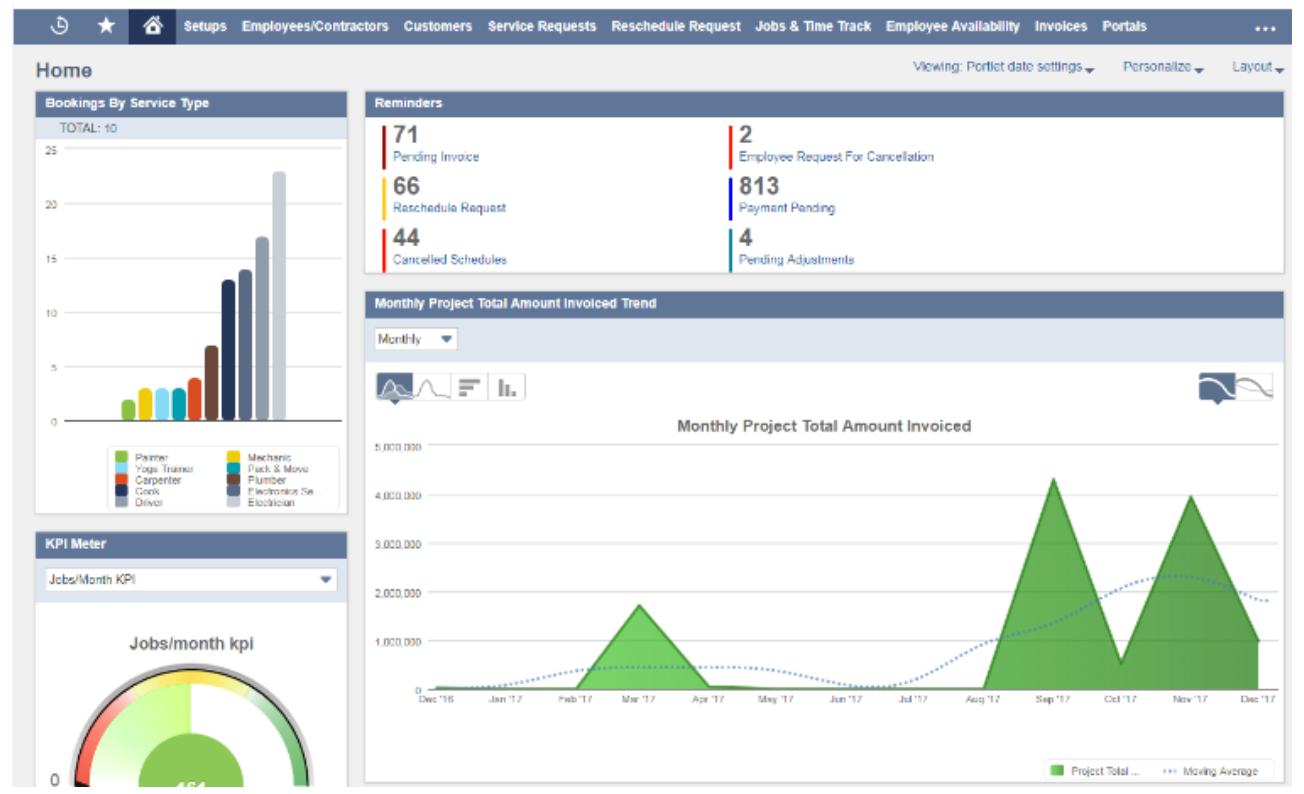This screenshot has height=794, width=1304.
Task: Open the Layout dropdown
Action: point(1258,67)
